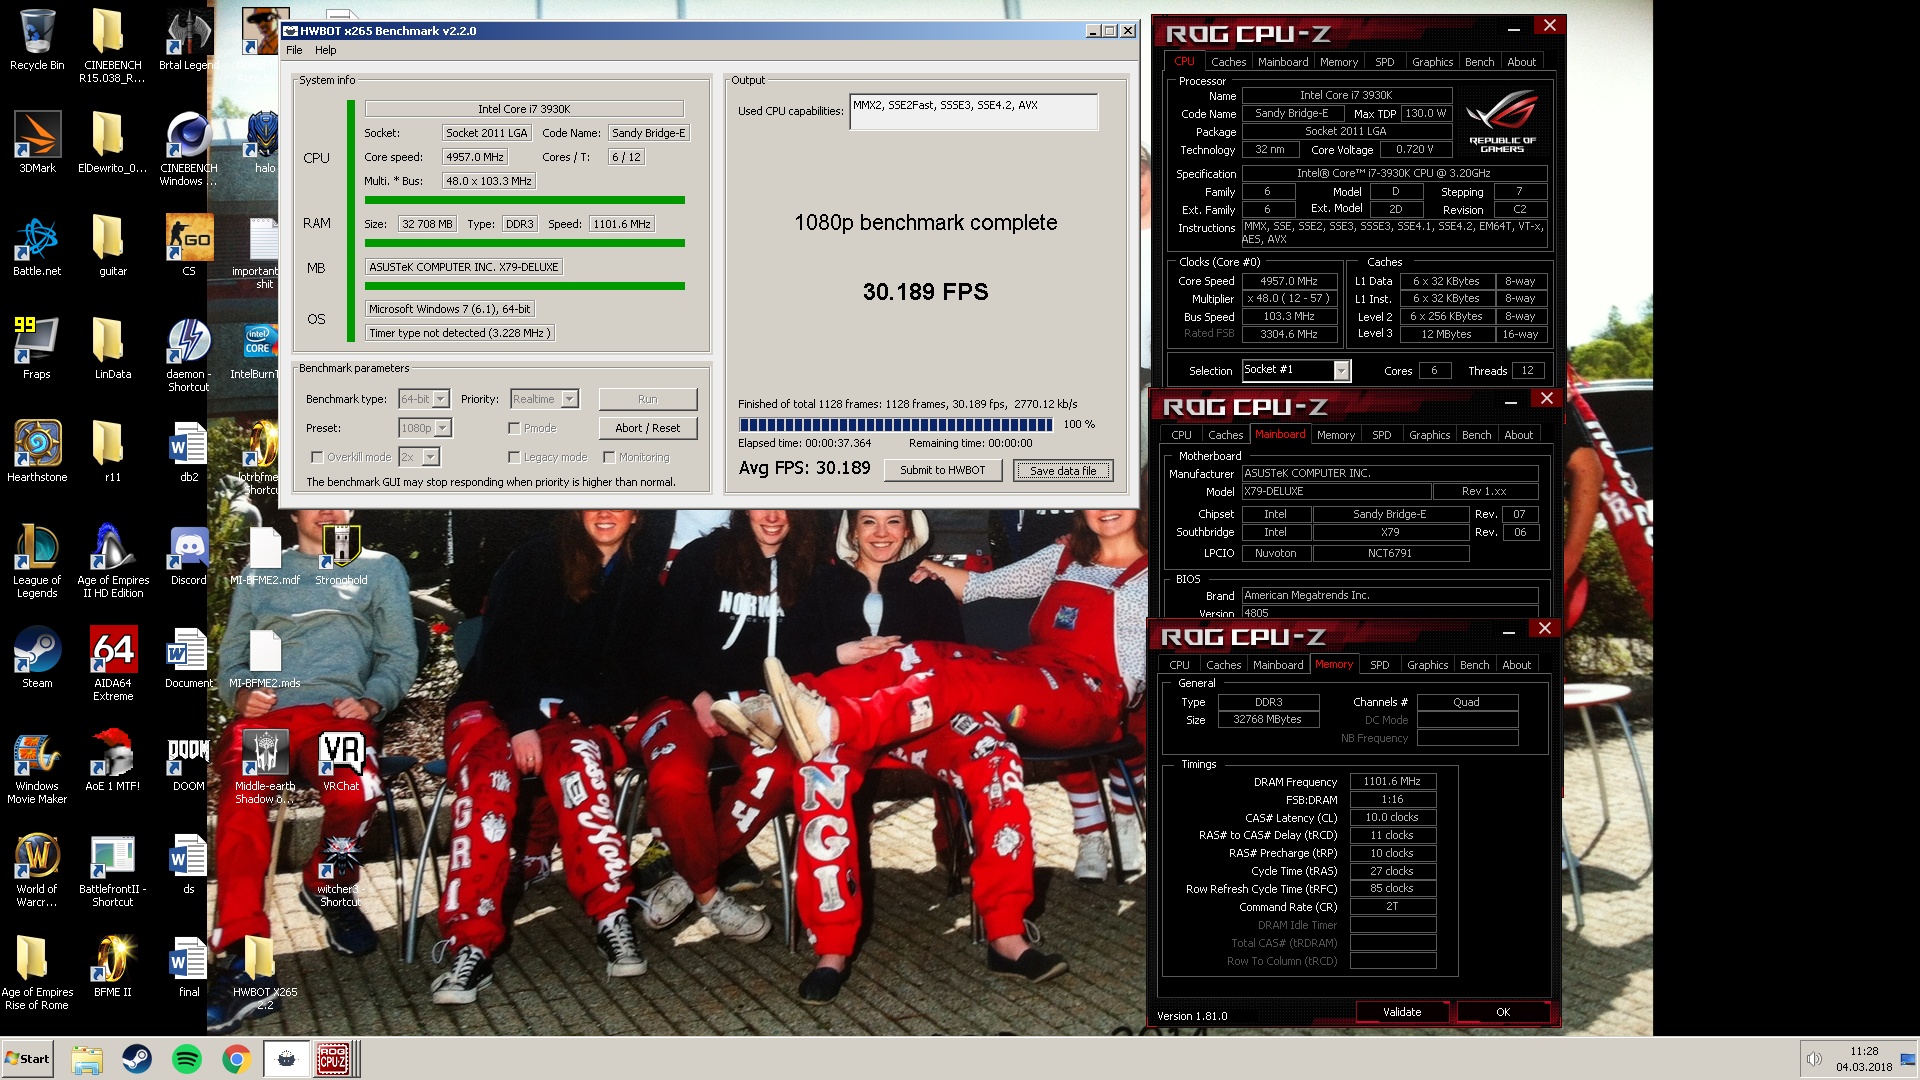
Task: Open the 3DMark desktop shortcut
Action: (x=37, y=142)
